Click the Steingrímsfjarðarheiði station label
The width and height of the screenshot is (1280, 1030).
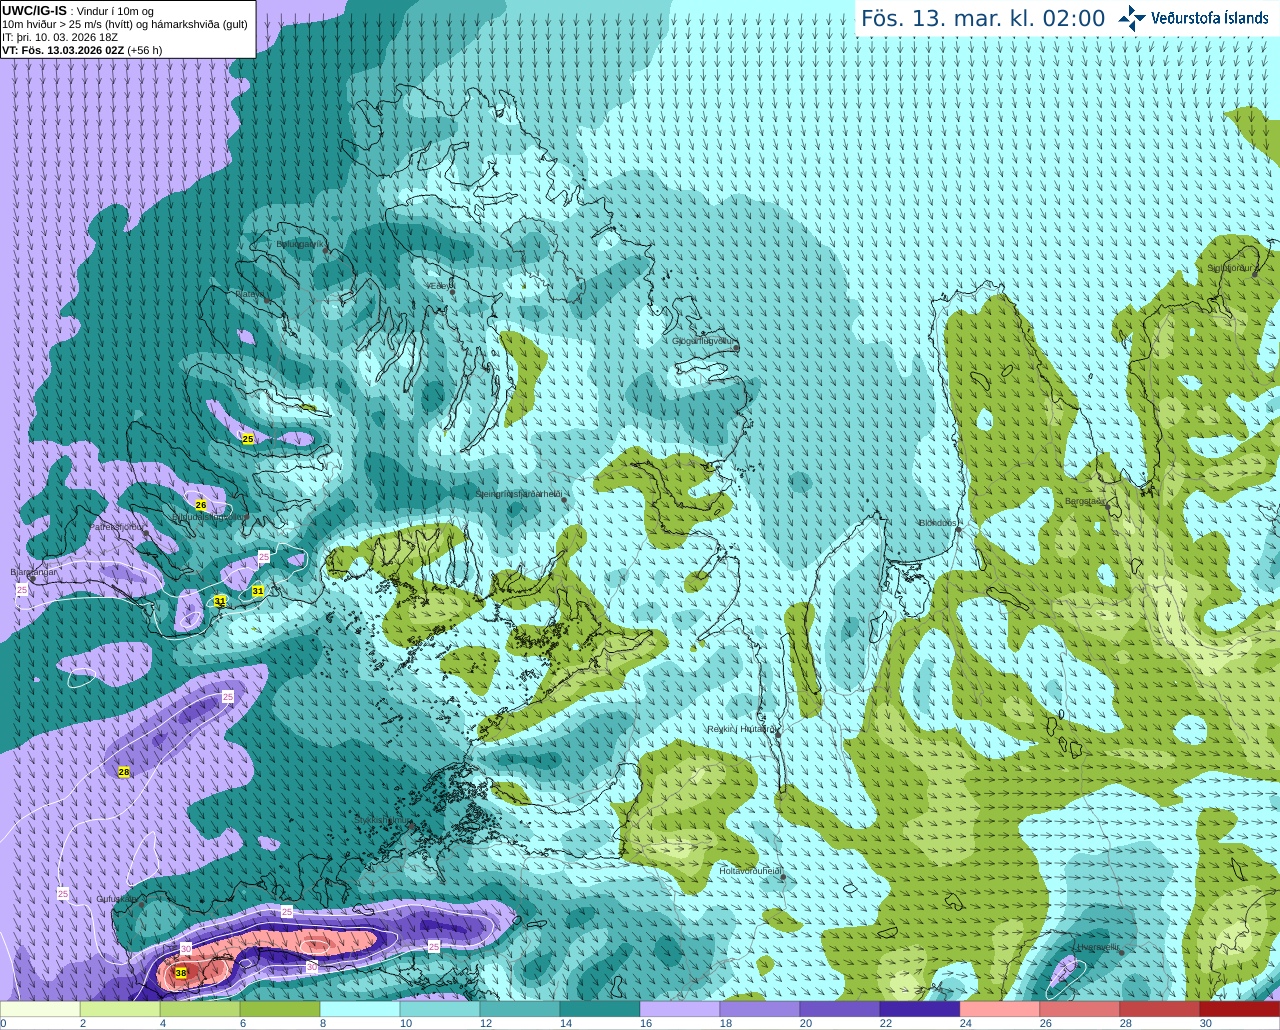518,494
